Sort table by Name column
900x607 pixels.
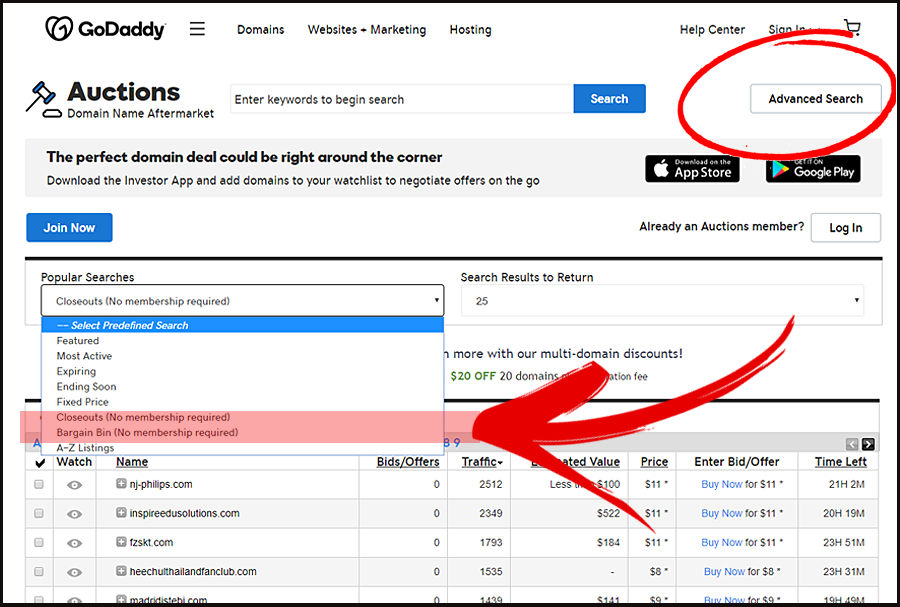(132, 462)
